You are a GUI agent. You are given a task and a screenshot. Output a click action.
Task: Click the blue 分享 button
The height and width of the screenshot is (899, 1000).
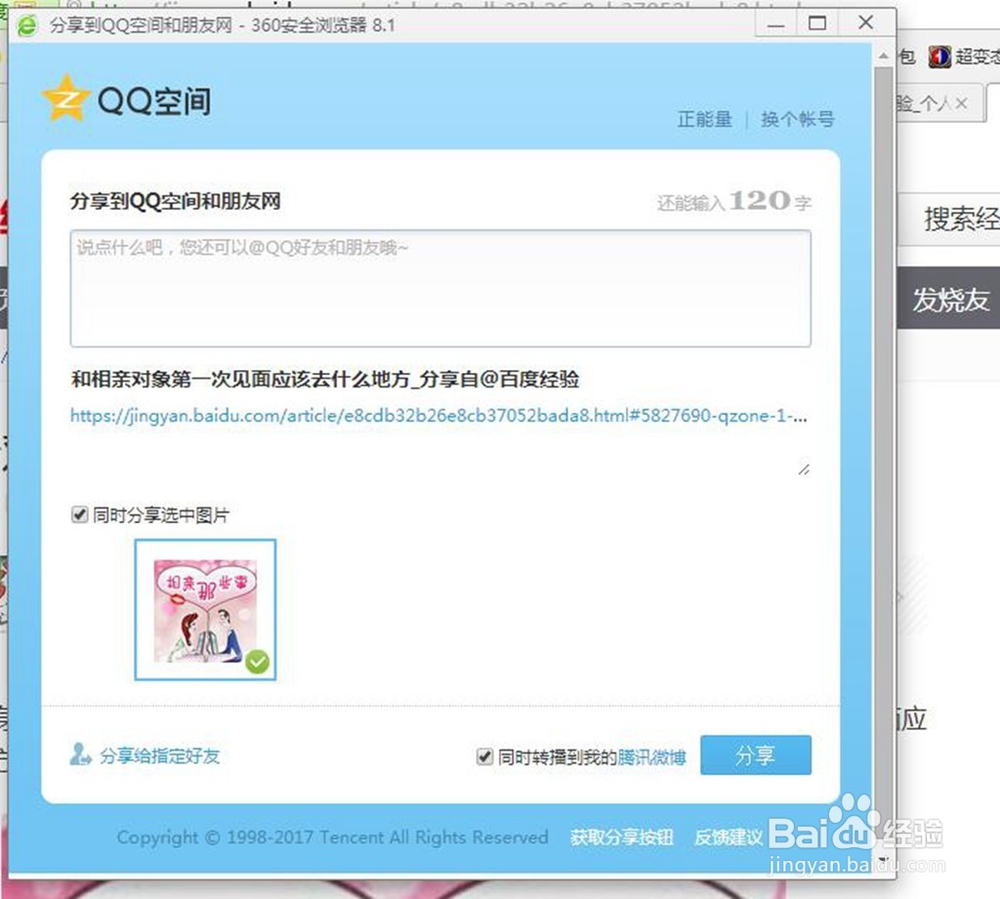coord(756,756)
